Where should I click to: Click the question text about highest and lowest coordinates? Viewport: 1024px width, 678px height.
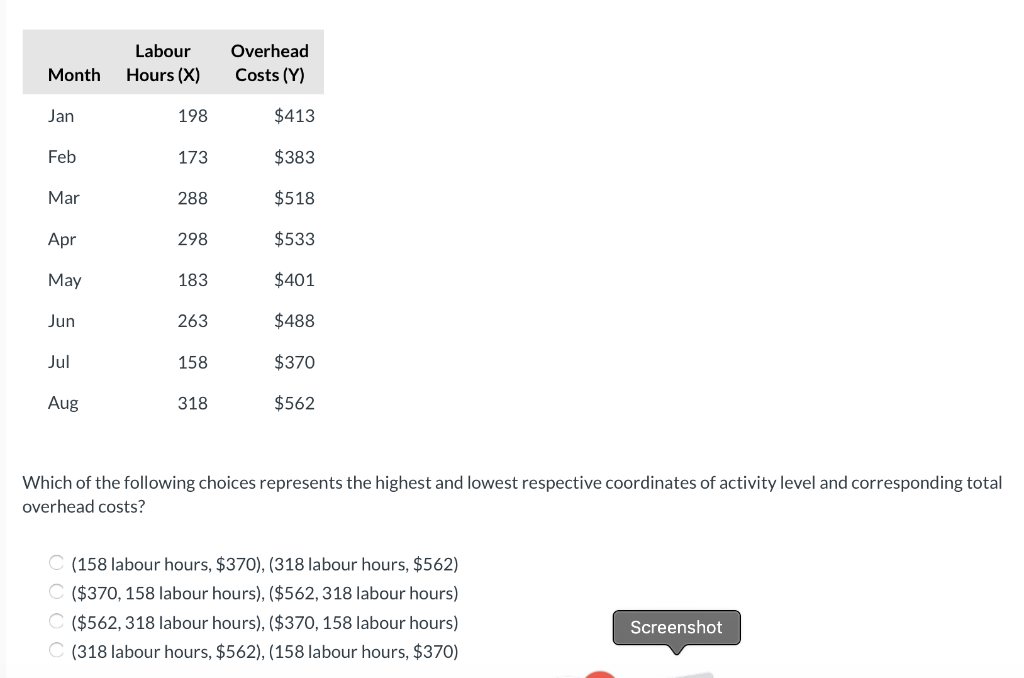tap(512, 494)
